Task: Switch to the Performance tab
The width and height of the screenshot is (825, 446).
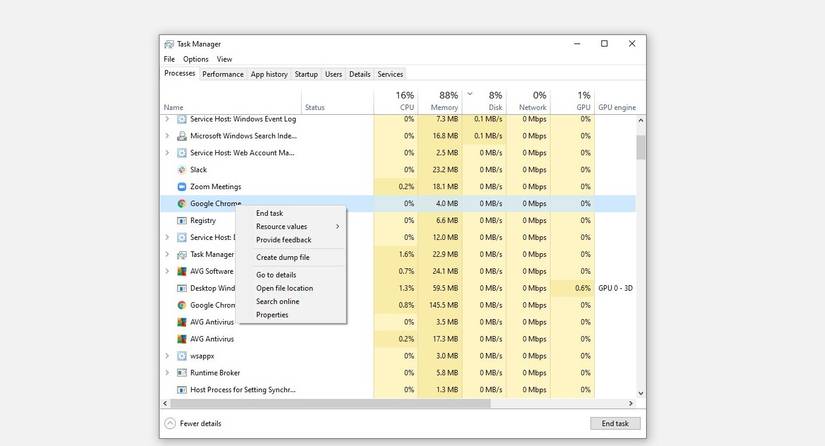Action: (222, 74)
